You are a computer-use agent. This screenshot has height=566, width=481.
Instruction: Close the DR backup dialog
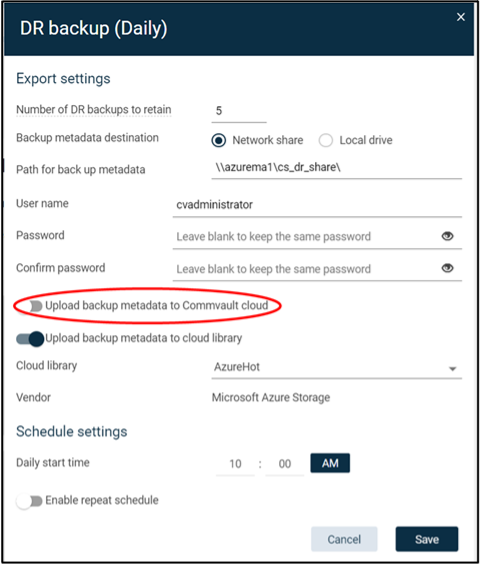tap(461, 17)
